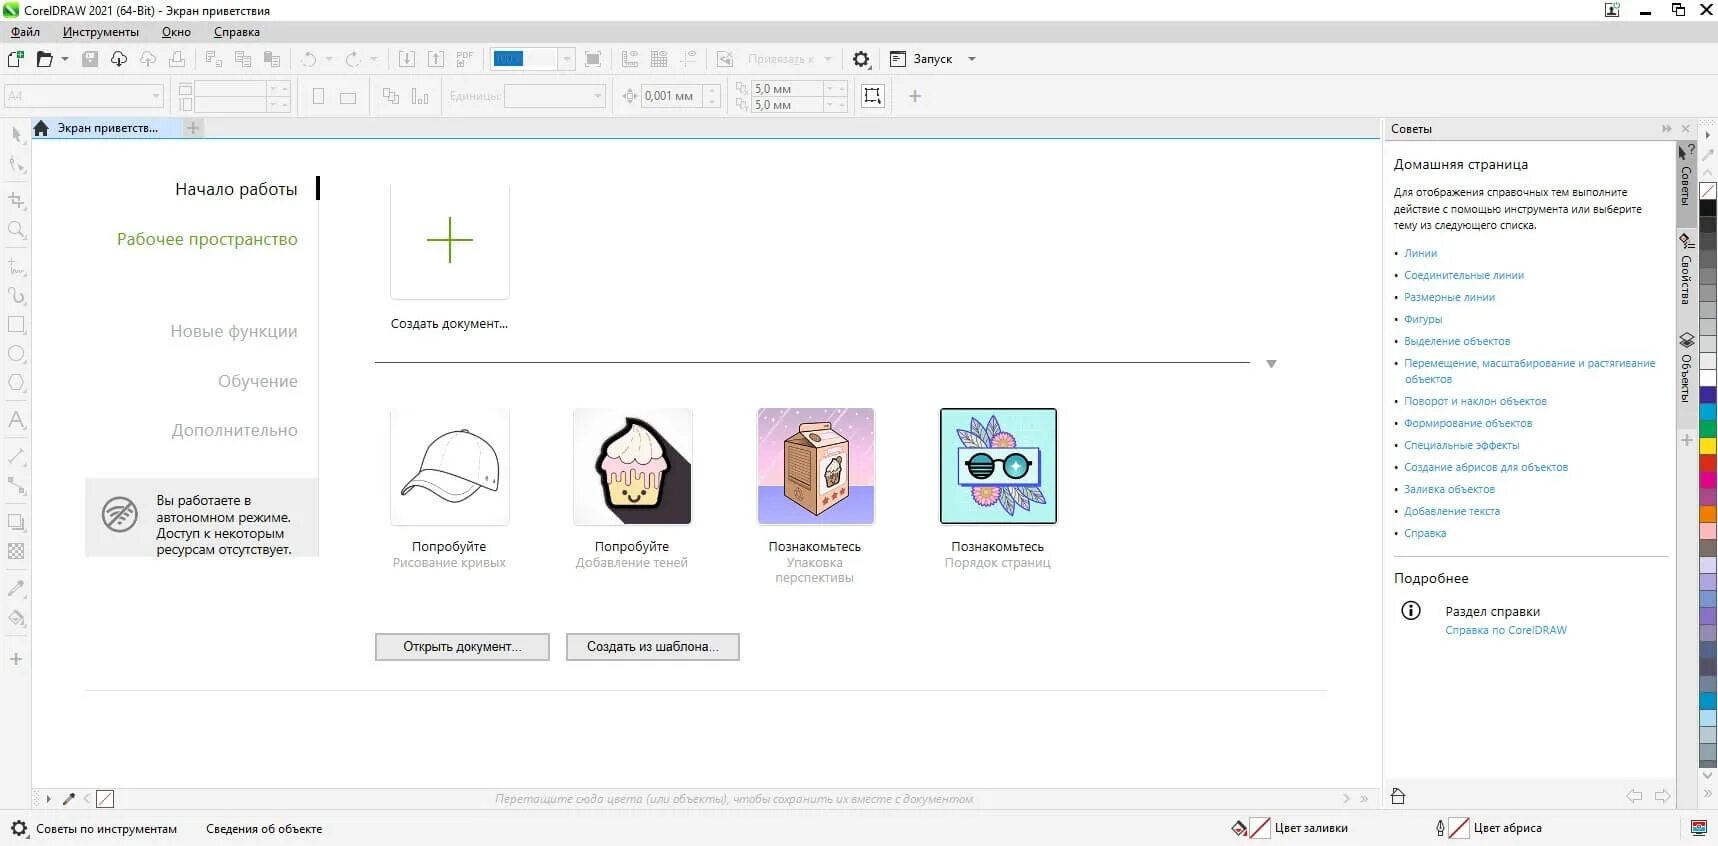Screen dimensions: 1718x846
Task: Select the Interactive Fill tool
Action: pos(16,618)
